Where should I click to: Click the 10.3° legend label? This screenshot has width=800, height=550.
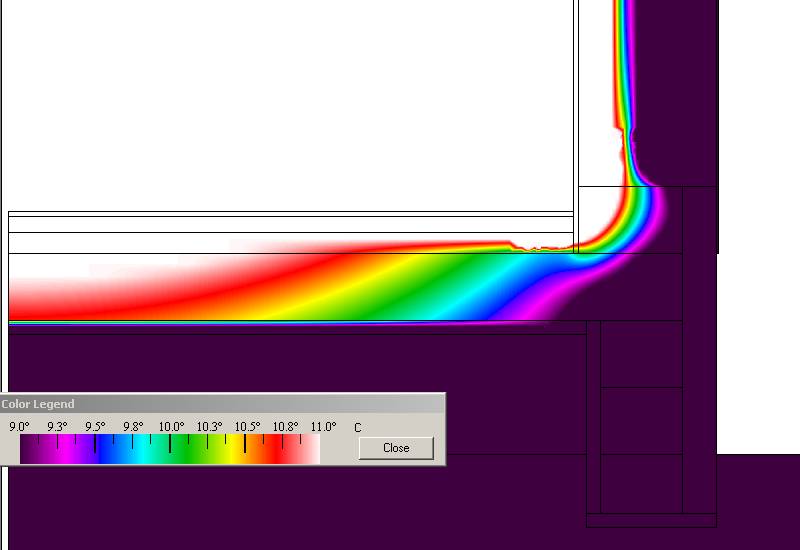pos(209,427)
